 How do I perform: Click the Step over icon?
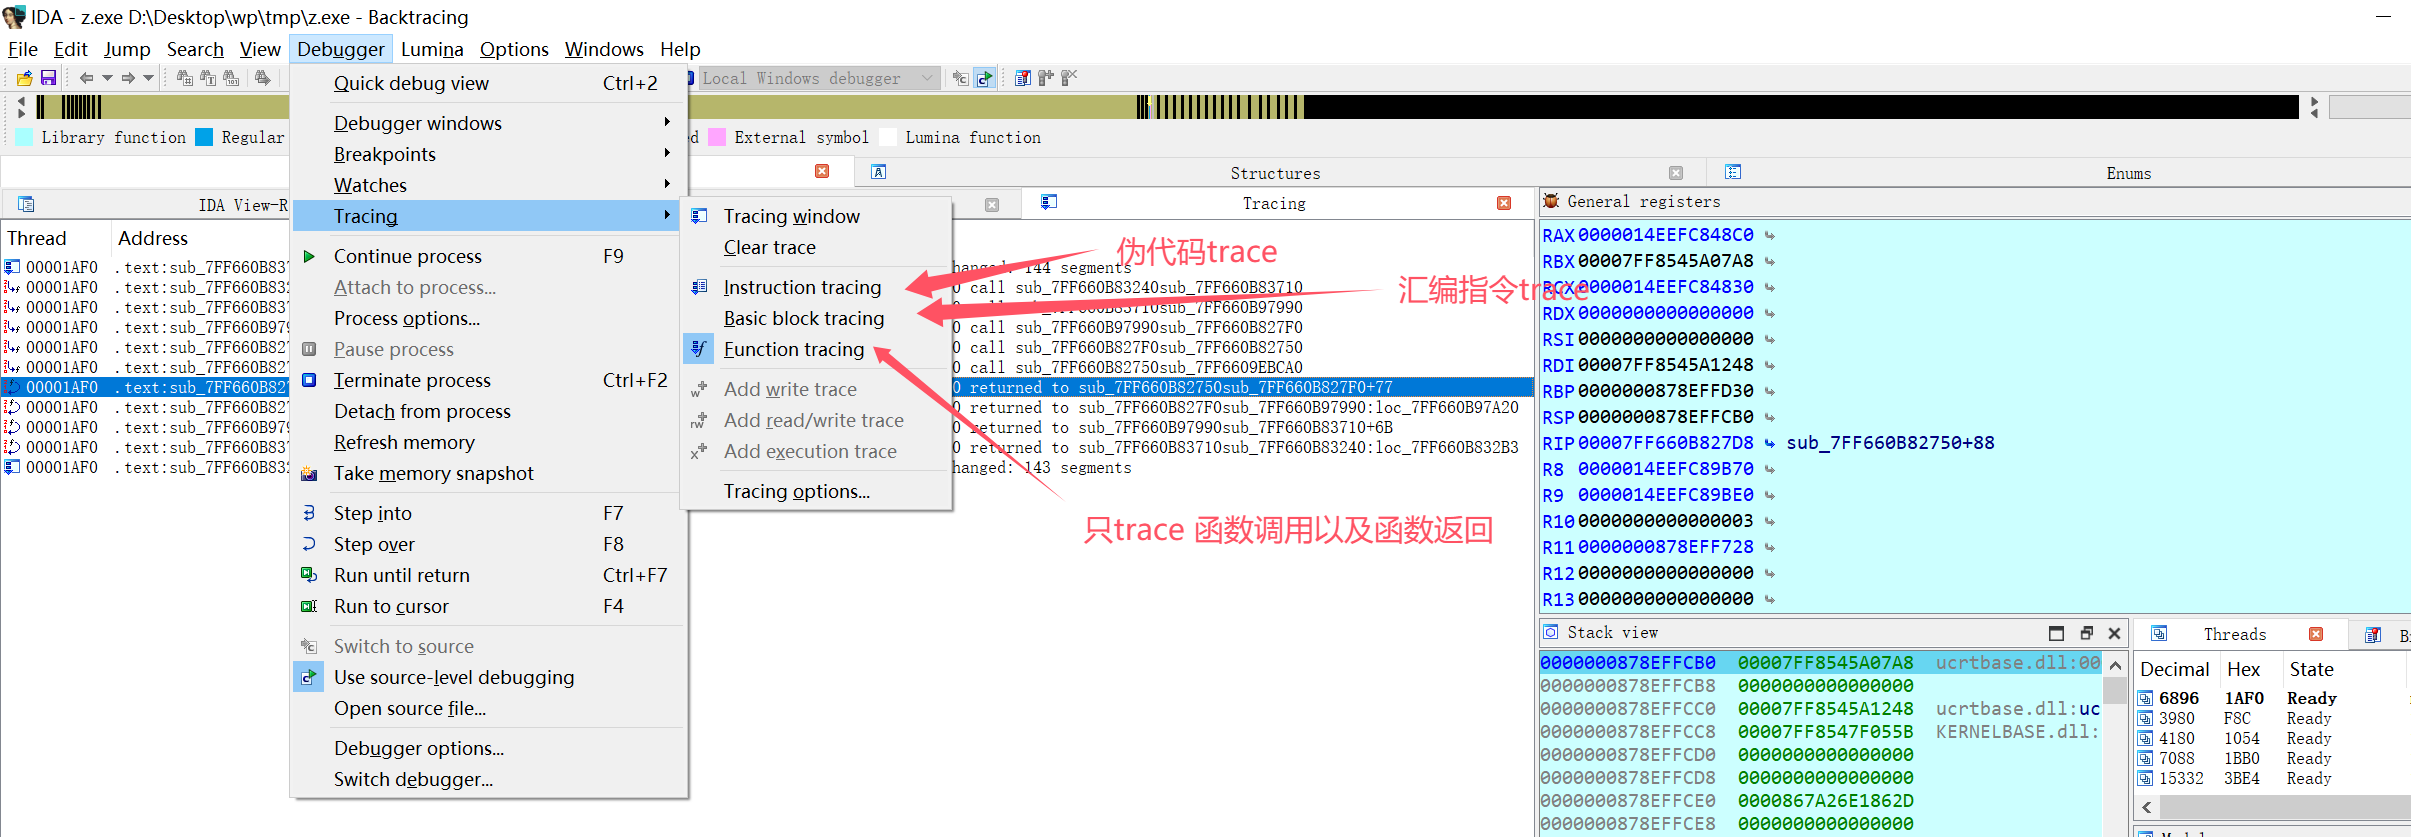coord(309,544)
